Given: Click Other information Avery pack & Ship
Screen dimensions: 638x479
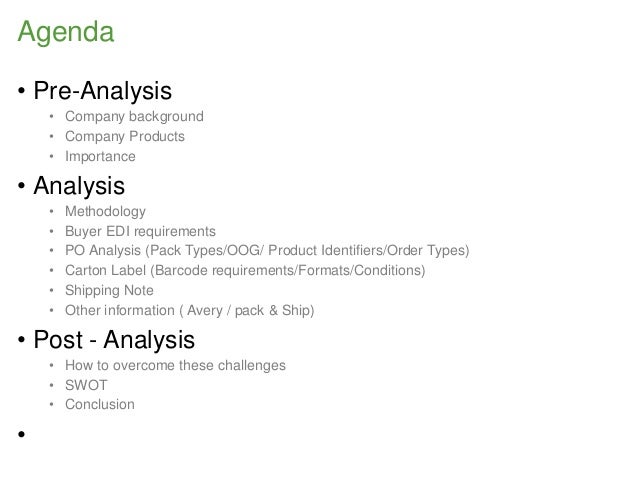Looking at the screenshot, I should point(190,311).
